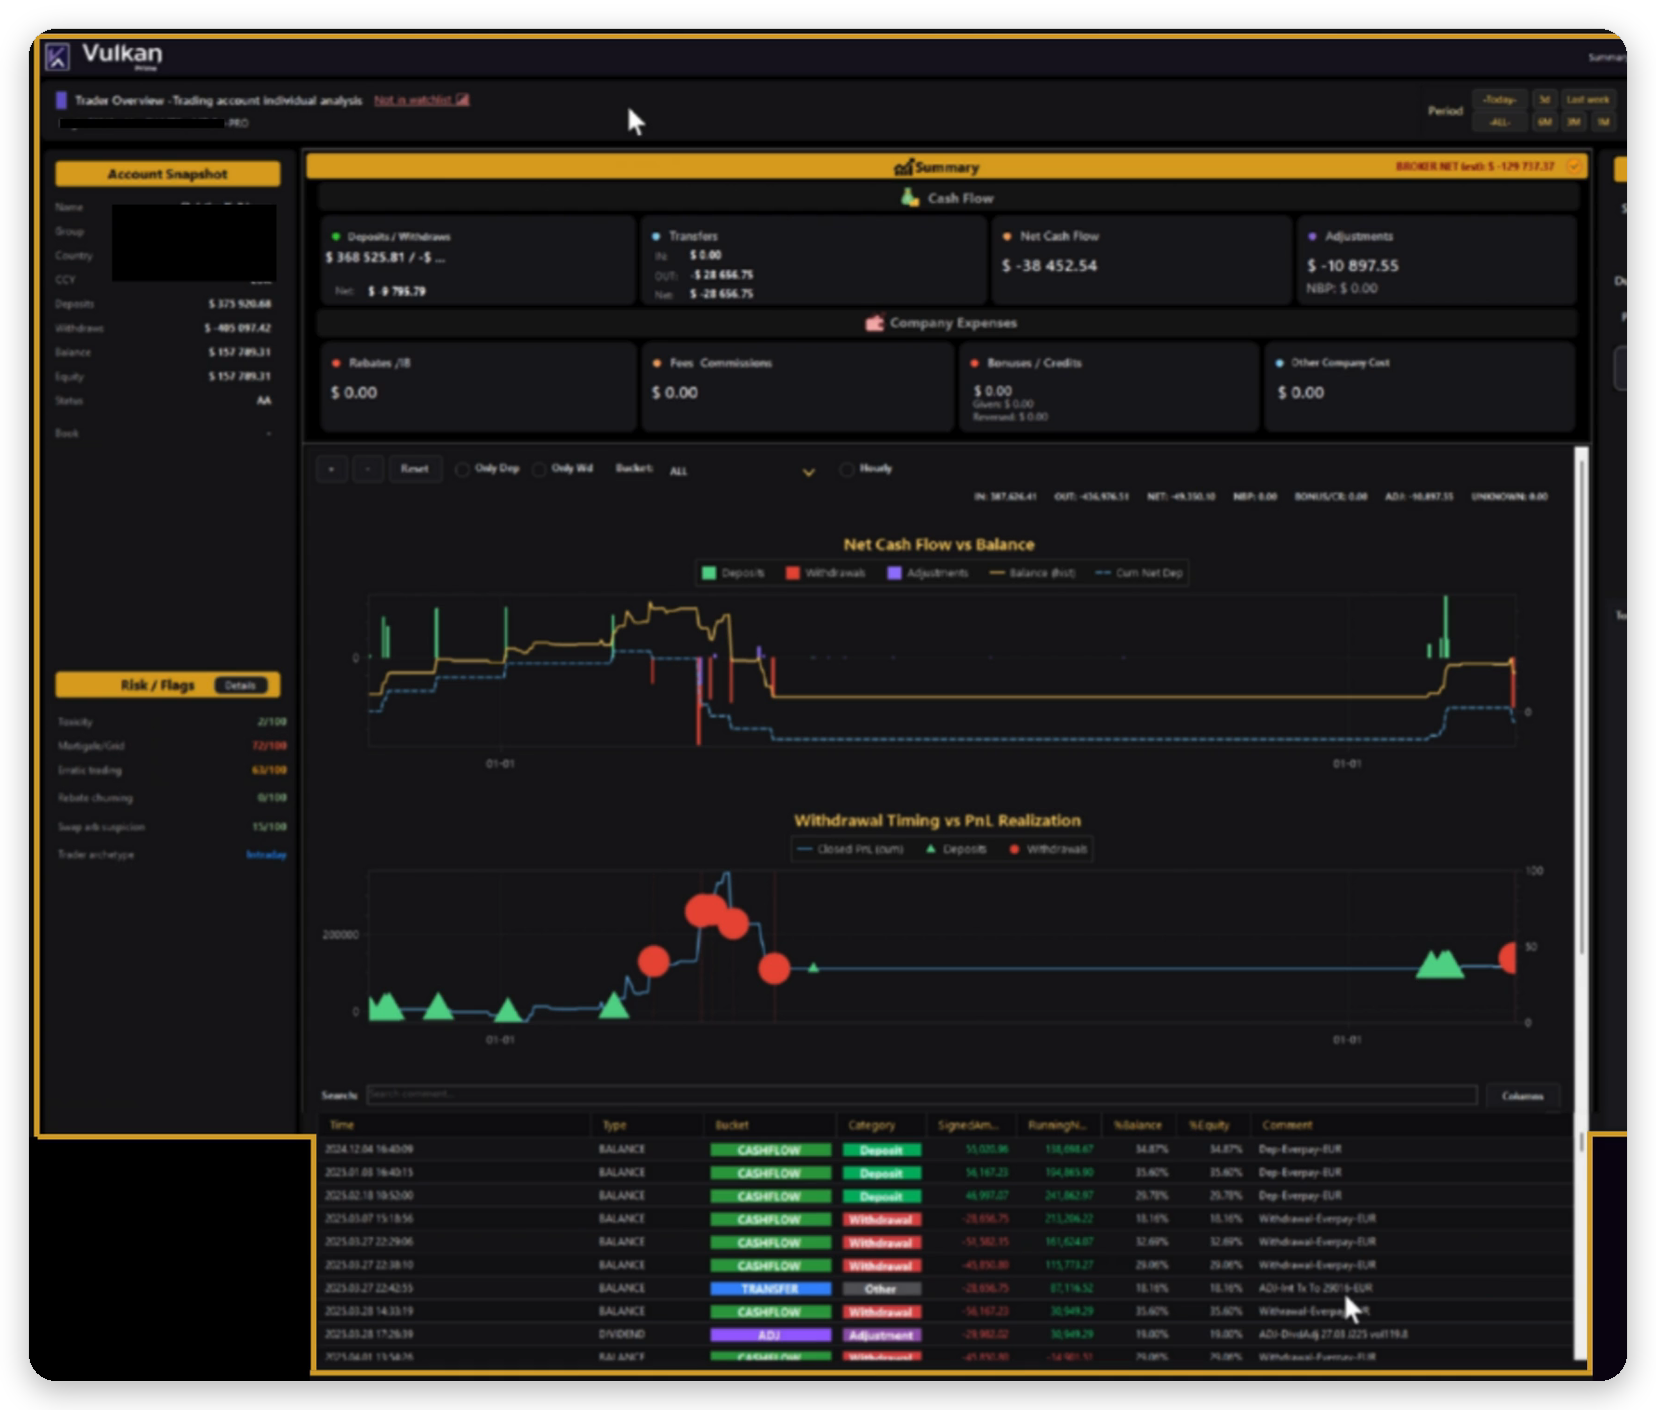
Task: Toggle the Adjustments legend swatch
Action: point(894,573)
